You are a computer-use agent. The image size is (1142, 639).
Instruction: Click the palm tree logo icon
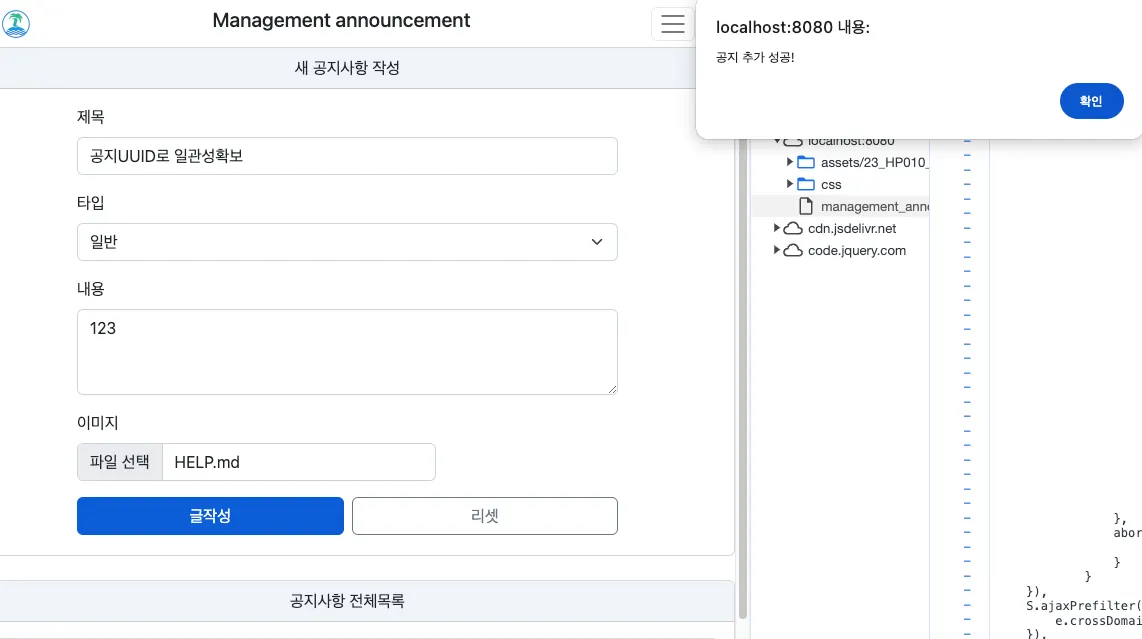(15, 23)
